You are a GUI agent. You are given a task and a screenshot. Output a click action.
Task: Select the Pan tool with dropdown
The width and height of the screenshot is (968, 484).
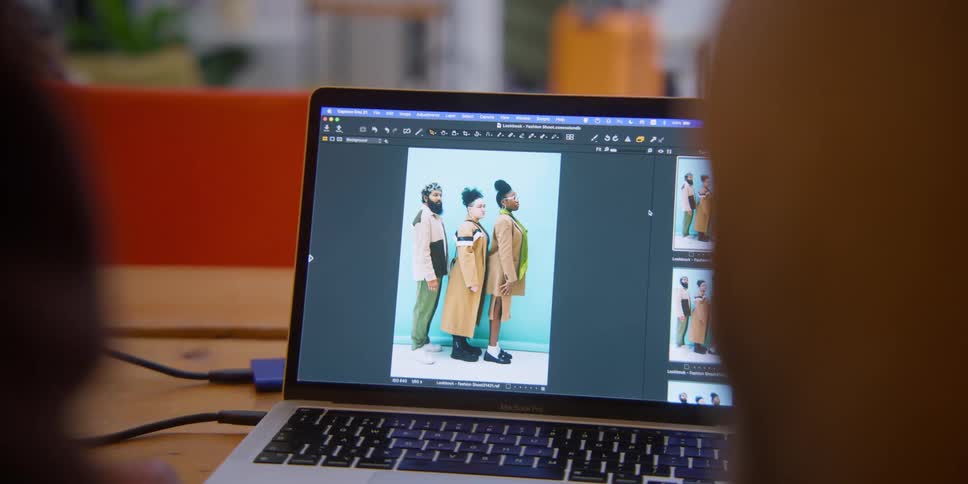(443, 133)
